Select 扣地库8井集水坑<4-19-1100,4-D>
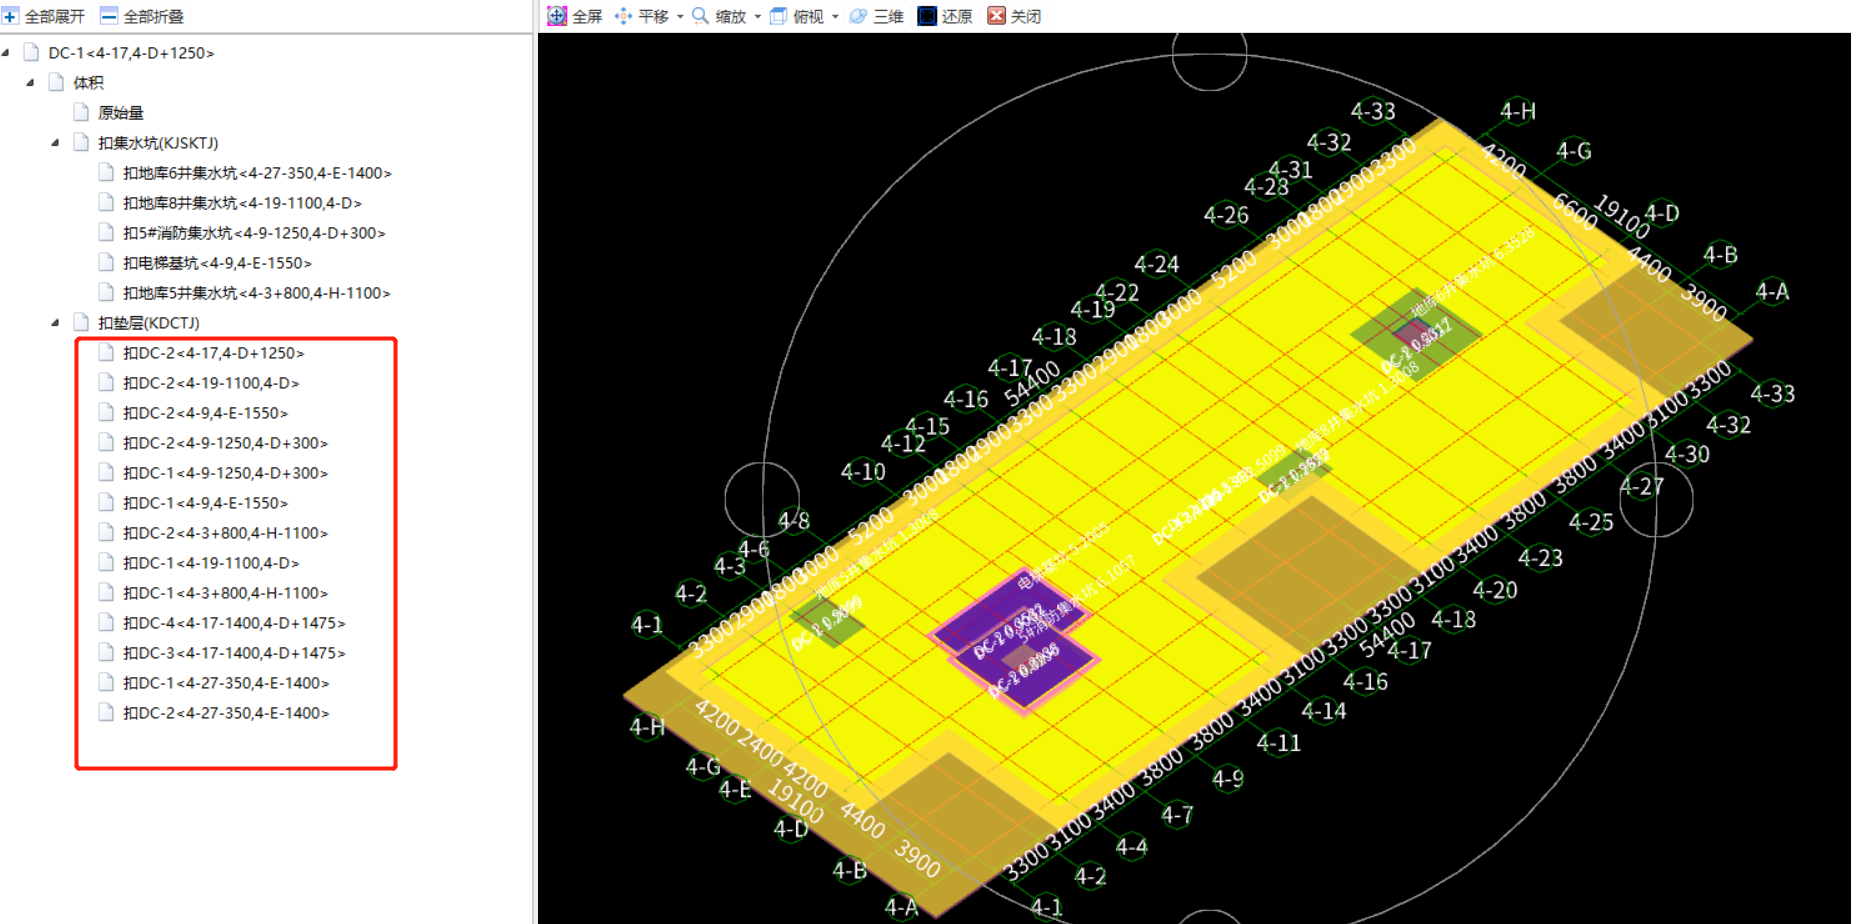The width and height of the screenshot is (1851, 924). pos(242,203)
